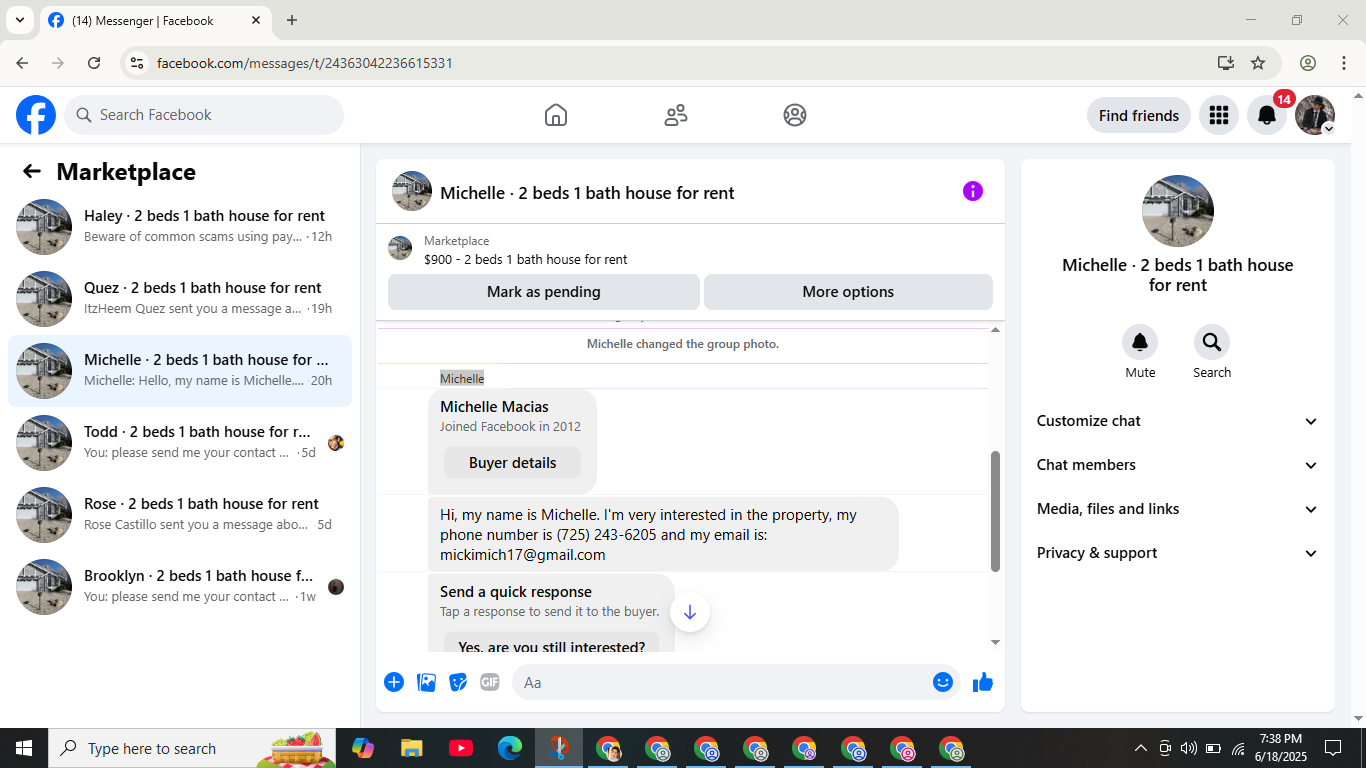Open Microsoft Edge from the taskbar
The width and height of the screenshot is (1366, 768).
click(x=510, y=748)
